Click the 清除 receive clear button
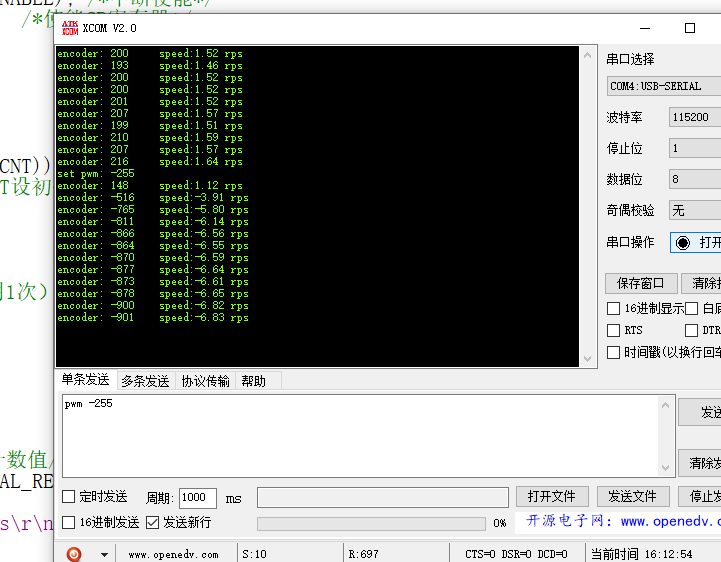This screenshot has height=562, width=721. tap(701, 283)
